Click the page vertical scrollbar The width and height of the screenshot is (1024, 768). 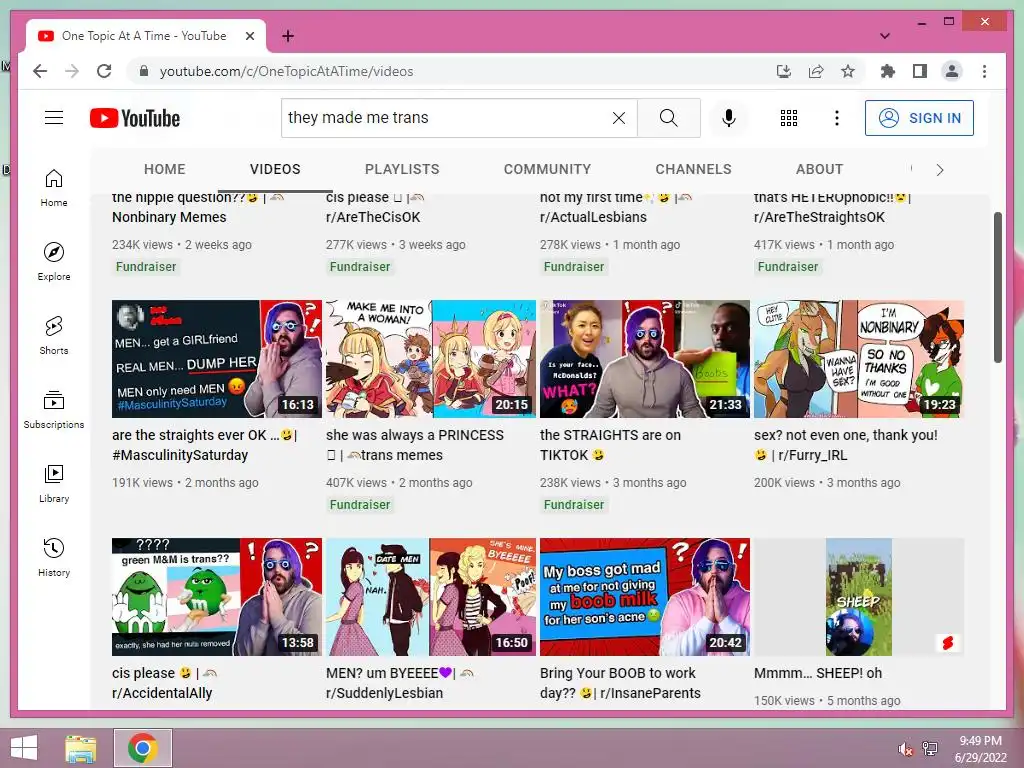pyautogui.click(x=997, y=287)
